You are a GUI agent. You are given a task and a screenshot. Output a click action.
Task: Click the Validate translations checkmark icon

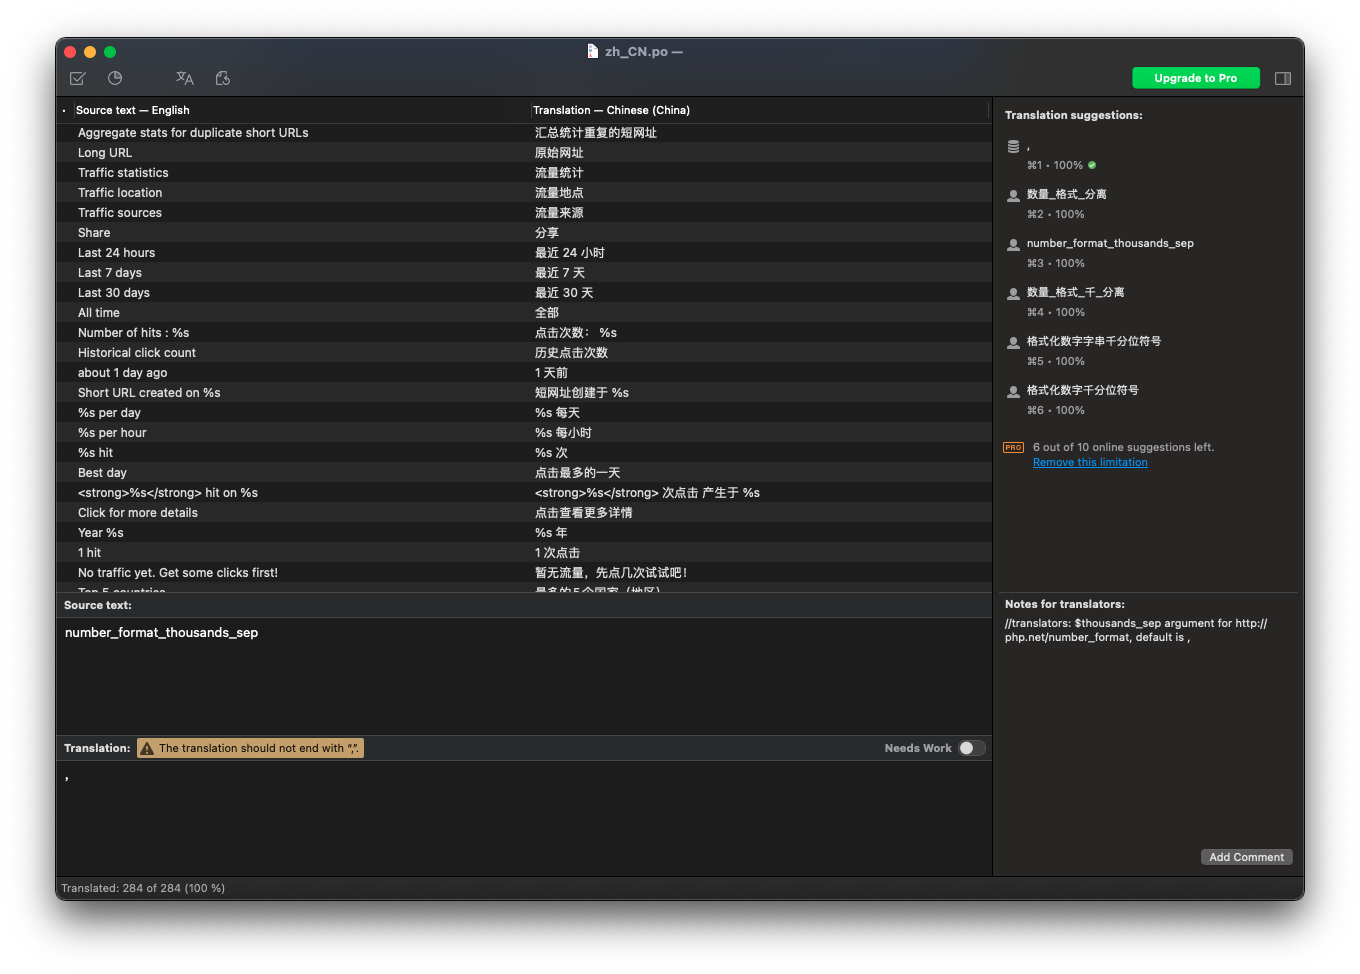click(78, 78)
